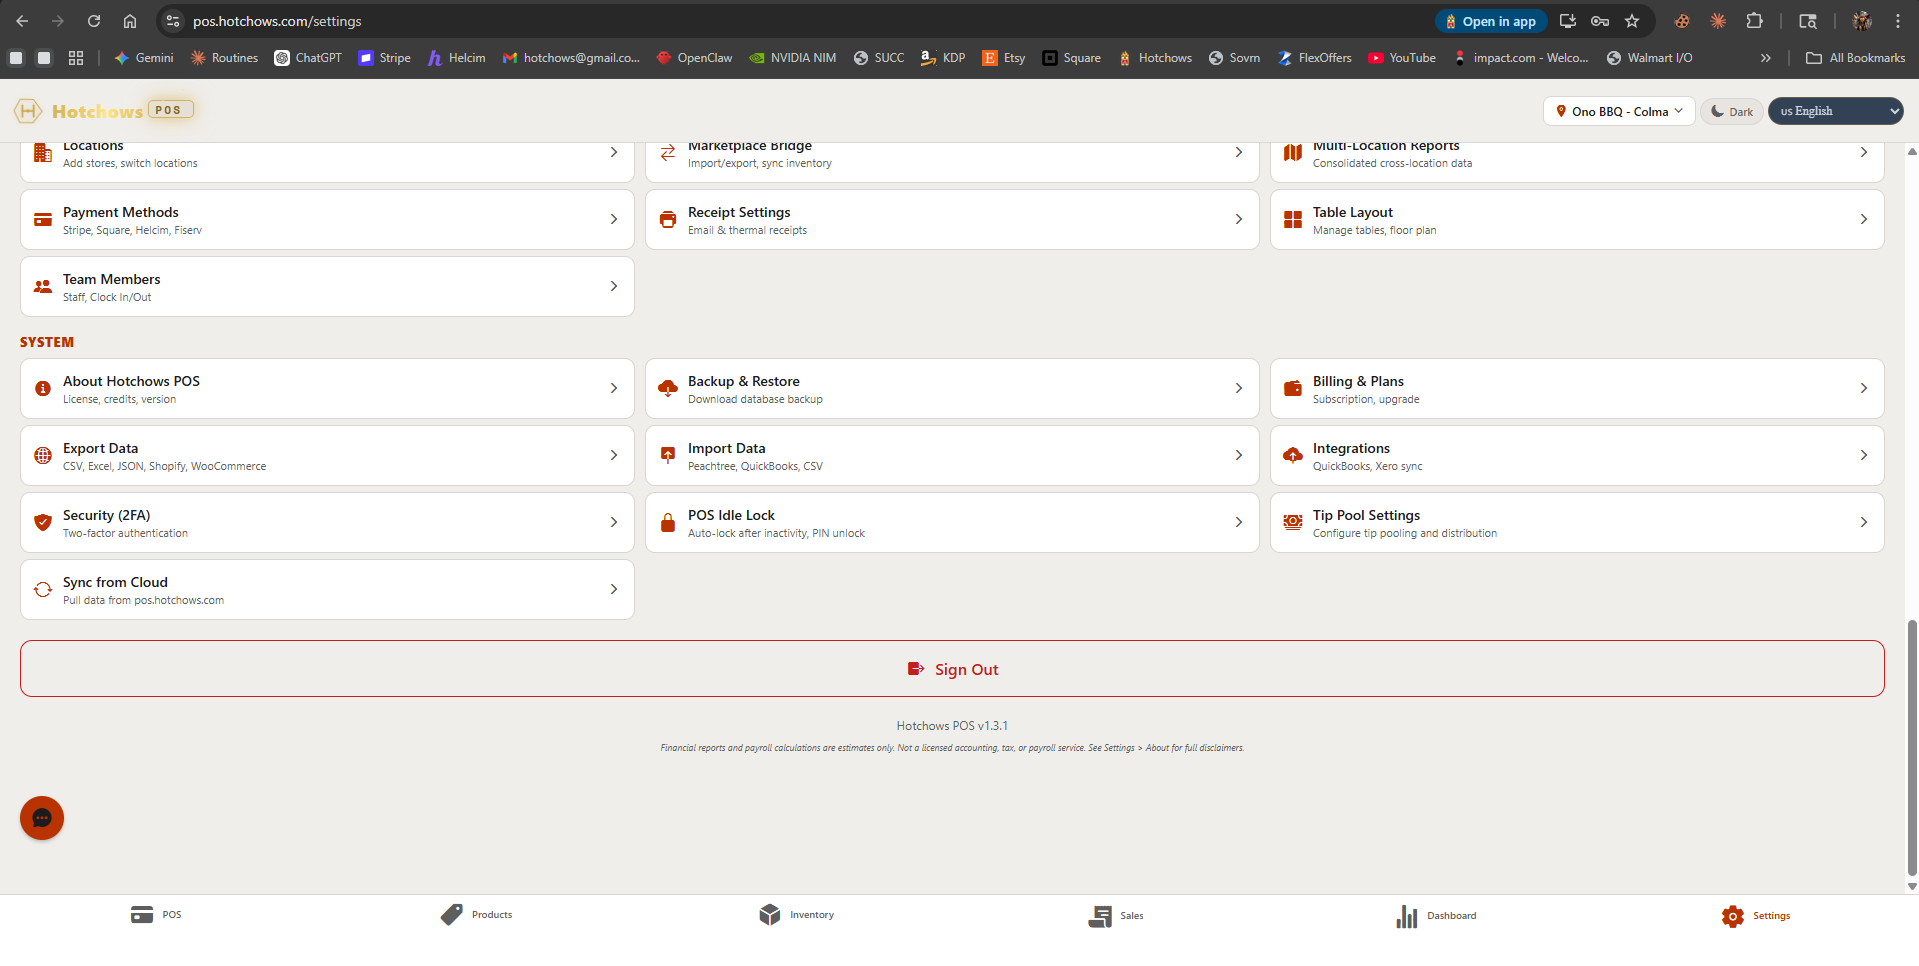Expand Backup & Restore chevron
Viewport: 1919px width, 966px height.
pyautogui.click(x=1239, y=388)
